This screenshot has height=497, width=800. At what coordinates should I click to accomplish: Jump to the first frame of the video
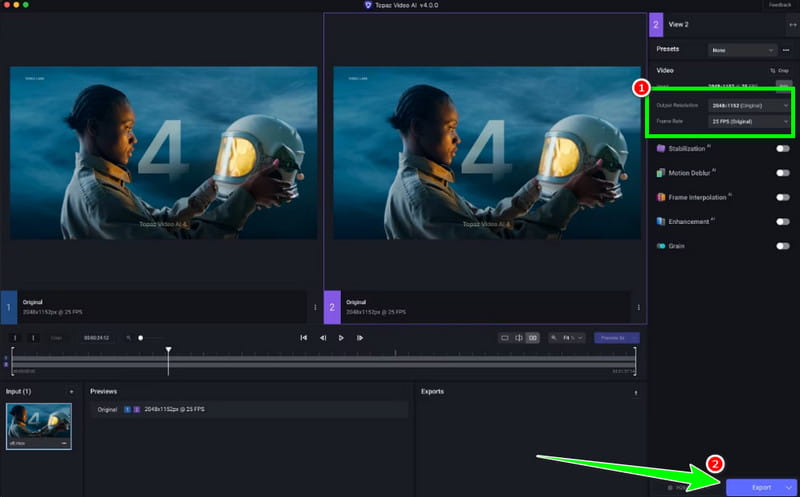tap(304, 338)
